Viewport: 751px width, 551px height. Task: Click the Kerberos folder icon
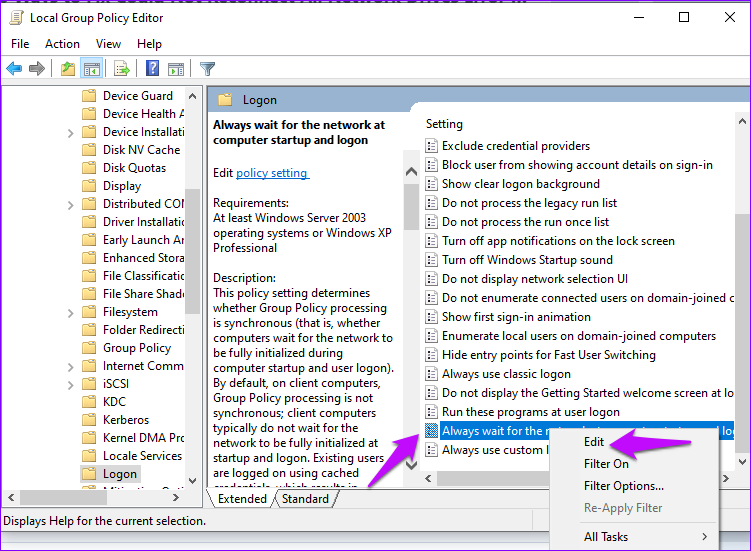click(x=89, y=420)
